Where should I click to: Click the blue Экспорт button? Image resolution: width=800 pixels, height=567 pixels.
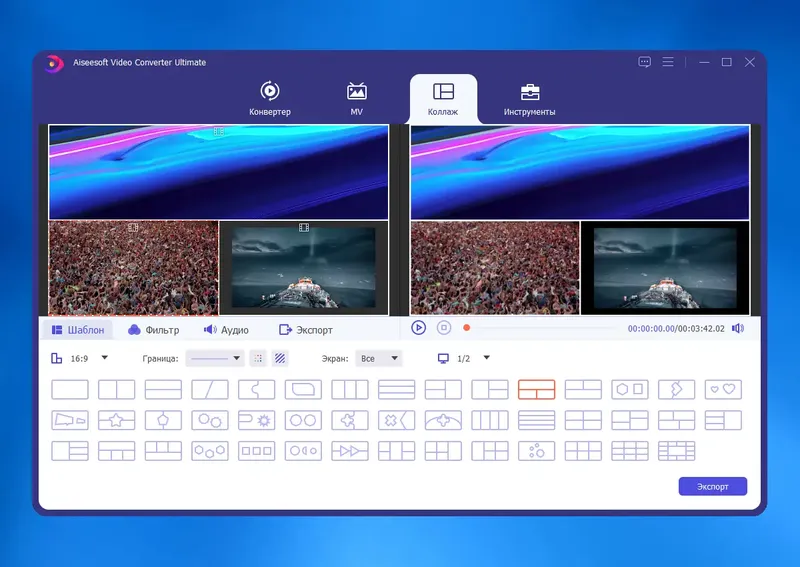click(x=713, y=486)
